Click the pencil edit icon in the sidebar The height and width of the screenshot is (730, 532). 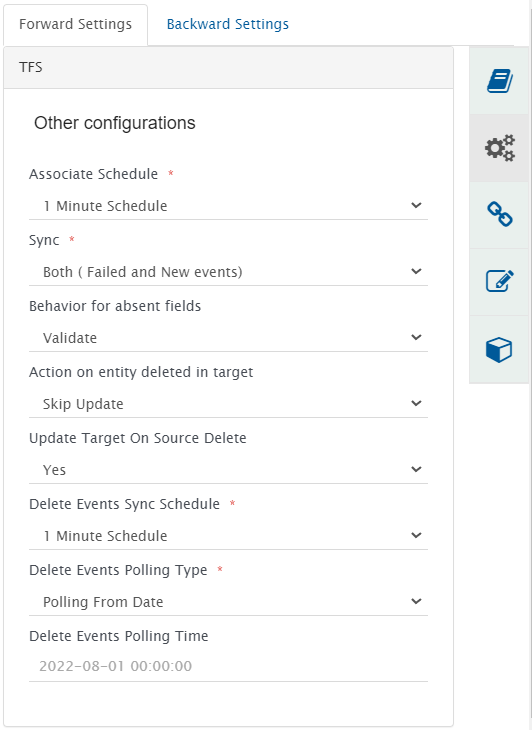point(500,282)
